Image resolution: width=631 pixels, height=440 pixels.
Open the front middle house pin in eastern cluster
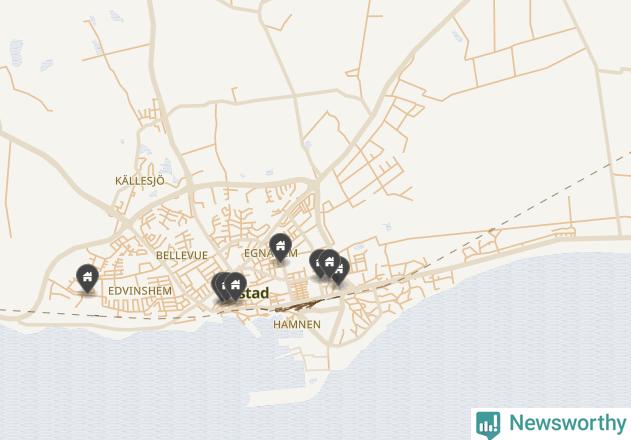[x=329, y=263]
